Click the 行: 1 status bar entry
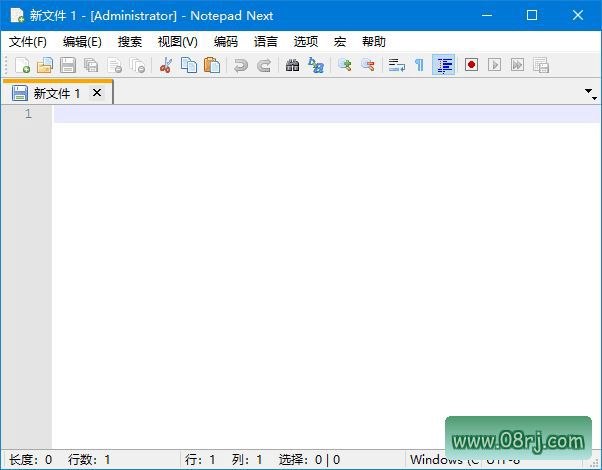Screen dimensions: 602x470 [200, 459]
